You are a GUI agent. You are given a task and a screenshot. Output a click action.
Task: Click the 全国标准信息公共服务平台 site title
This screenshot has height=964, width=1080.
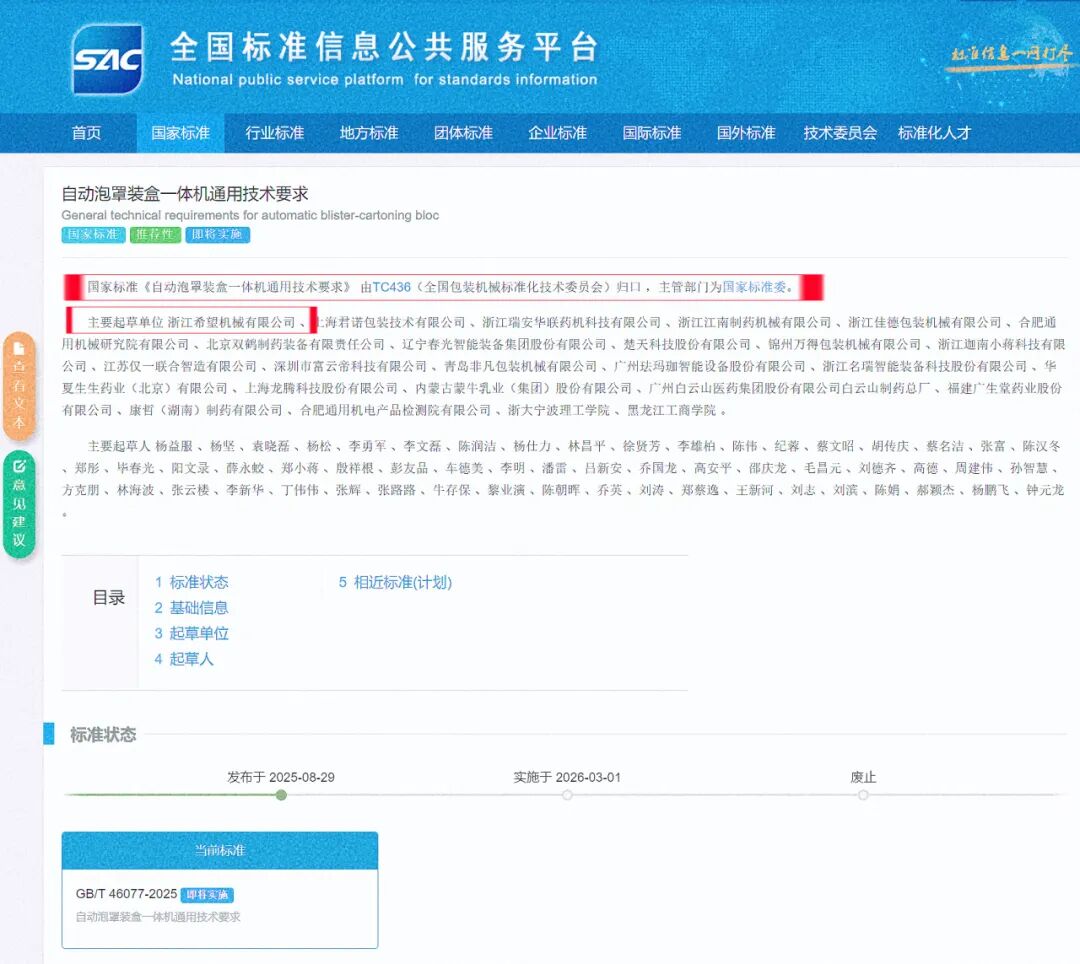point(384,47)
